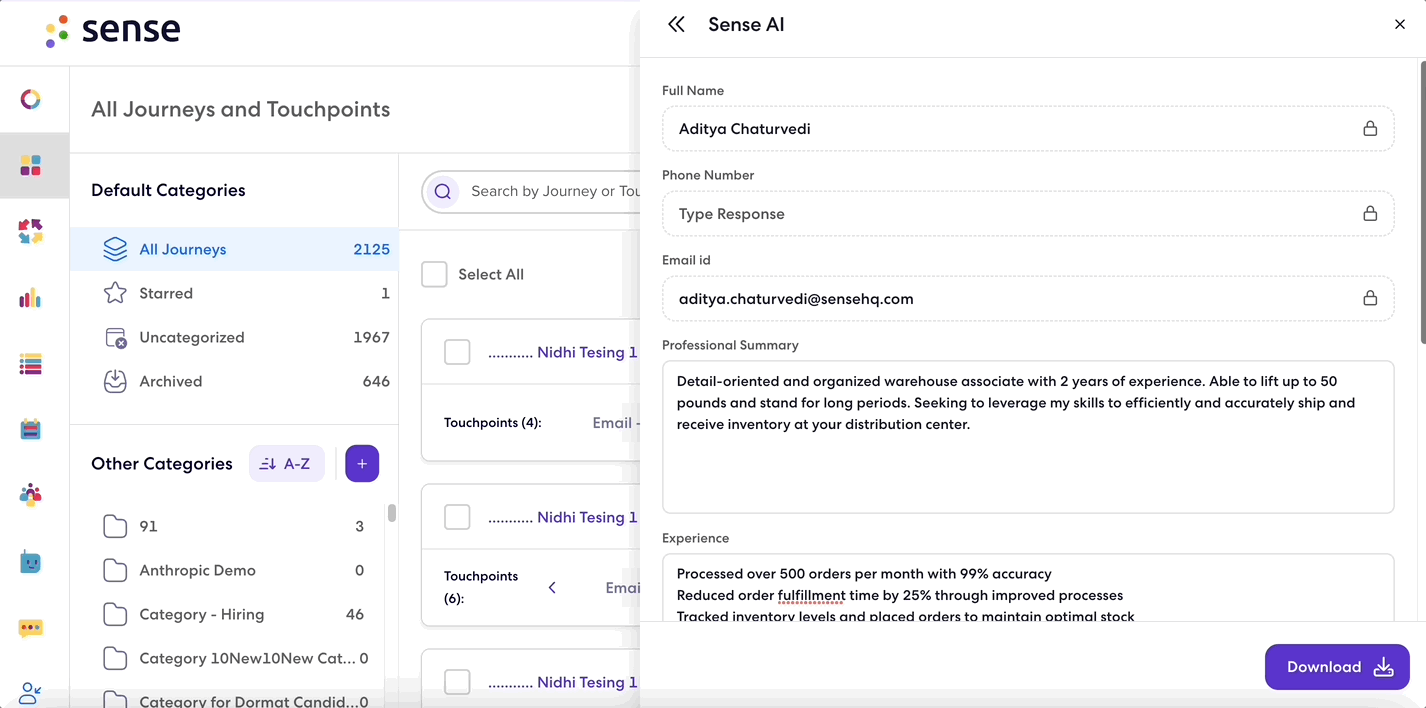
Task: Click the Download button
Action: coord(1337,667)
